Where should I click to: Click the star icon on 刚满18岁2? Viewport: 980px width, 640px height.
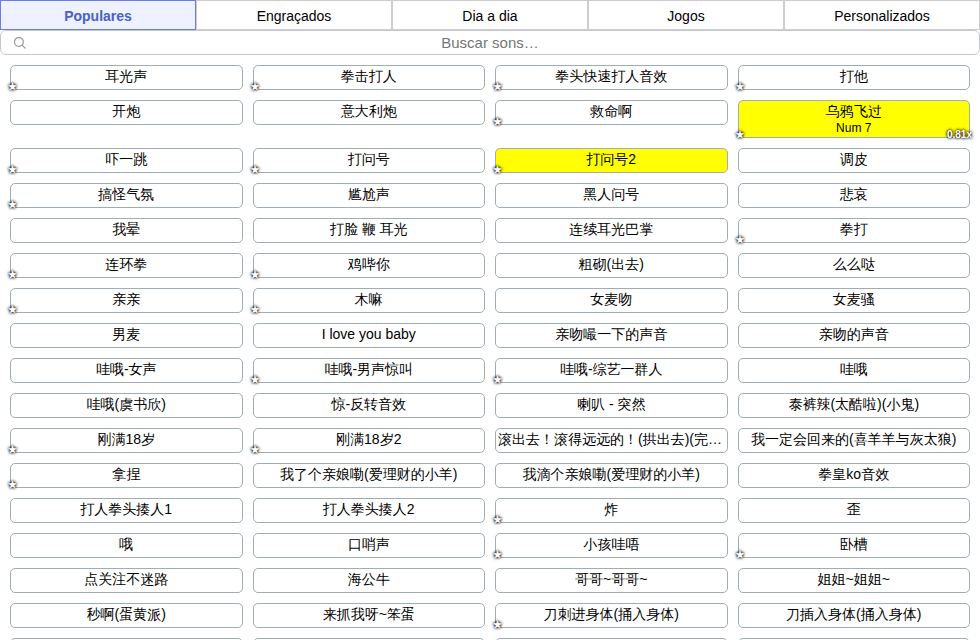(x=255, y=450)
